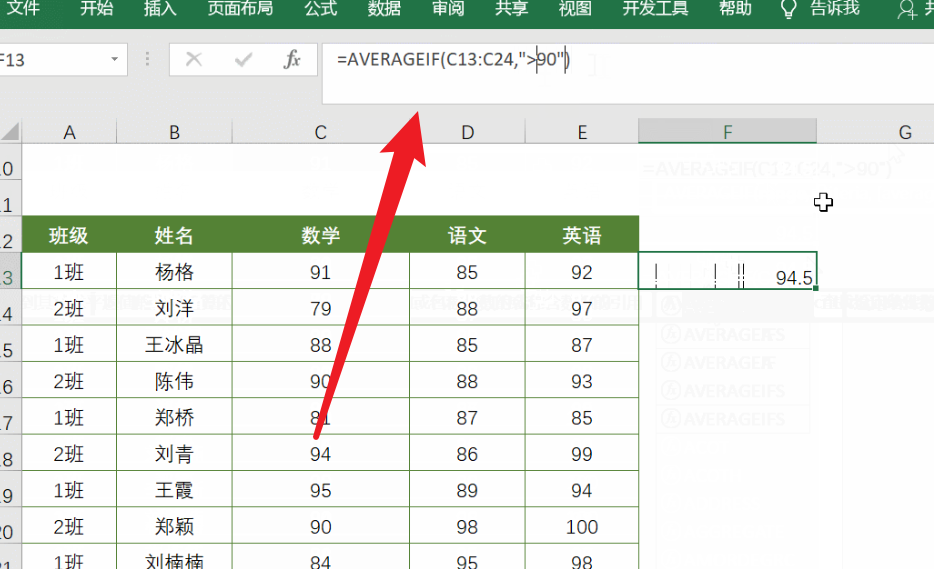Switch to the 视图 ribbon tab
Image resolution: width=934 pixels, height=569 pixels.
(575, 8)
